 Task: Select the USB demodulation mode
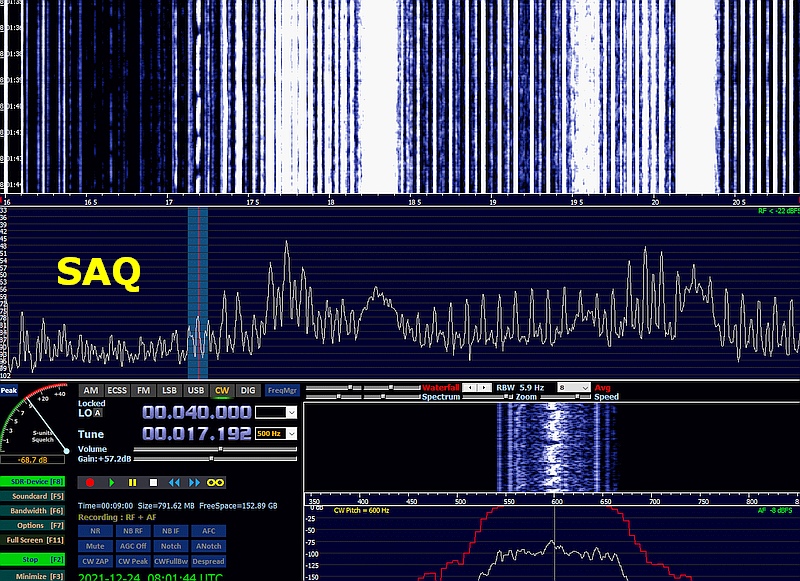pyautogui.click(x=195, y=391)
